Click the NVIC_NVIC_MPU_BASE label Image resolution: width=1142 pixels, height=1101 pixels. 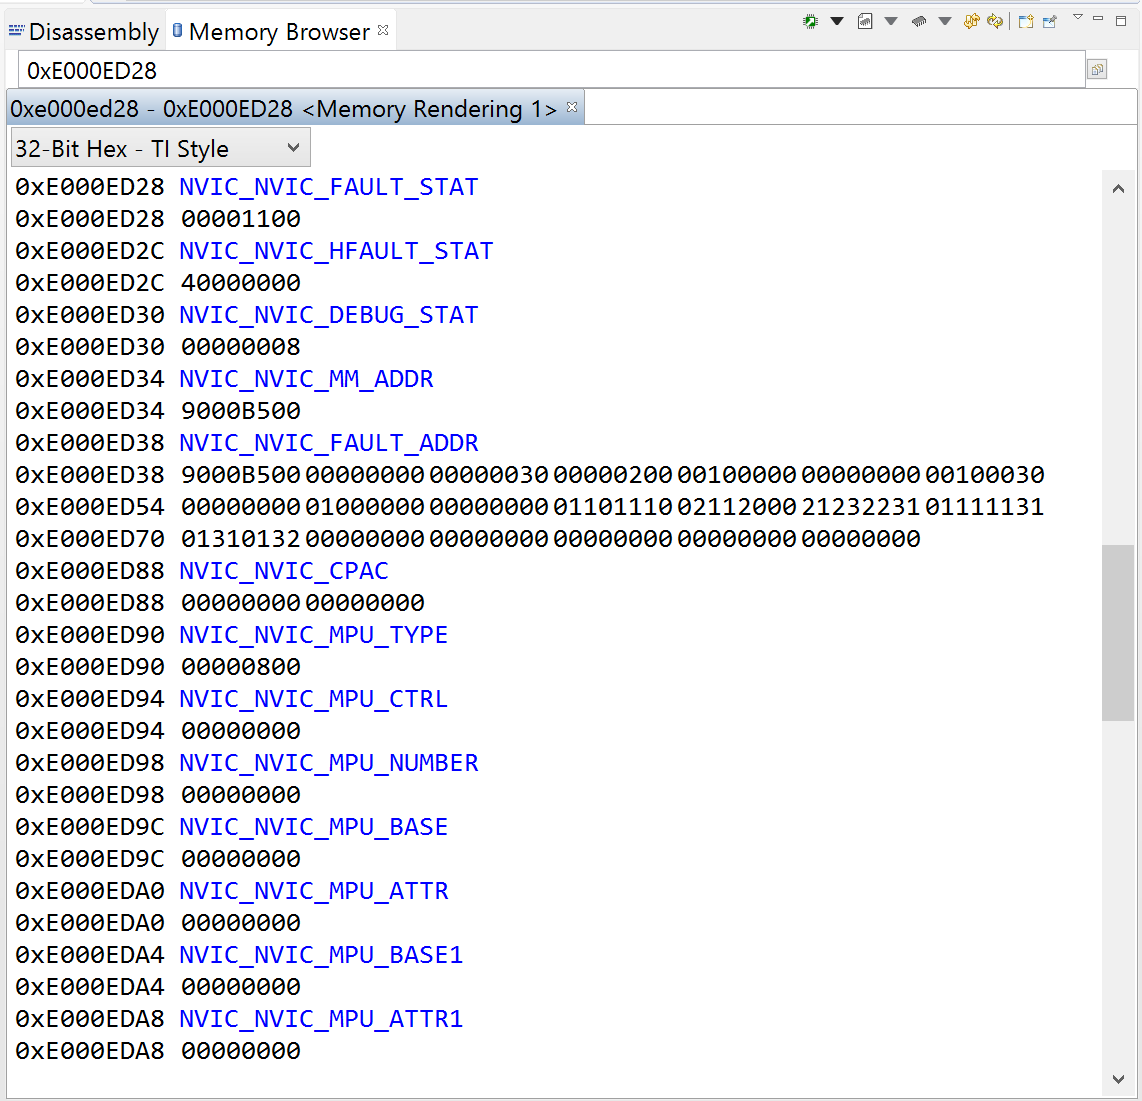click(x=313, y=828)
